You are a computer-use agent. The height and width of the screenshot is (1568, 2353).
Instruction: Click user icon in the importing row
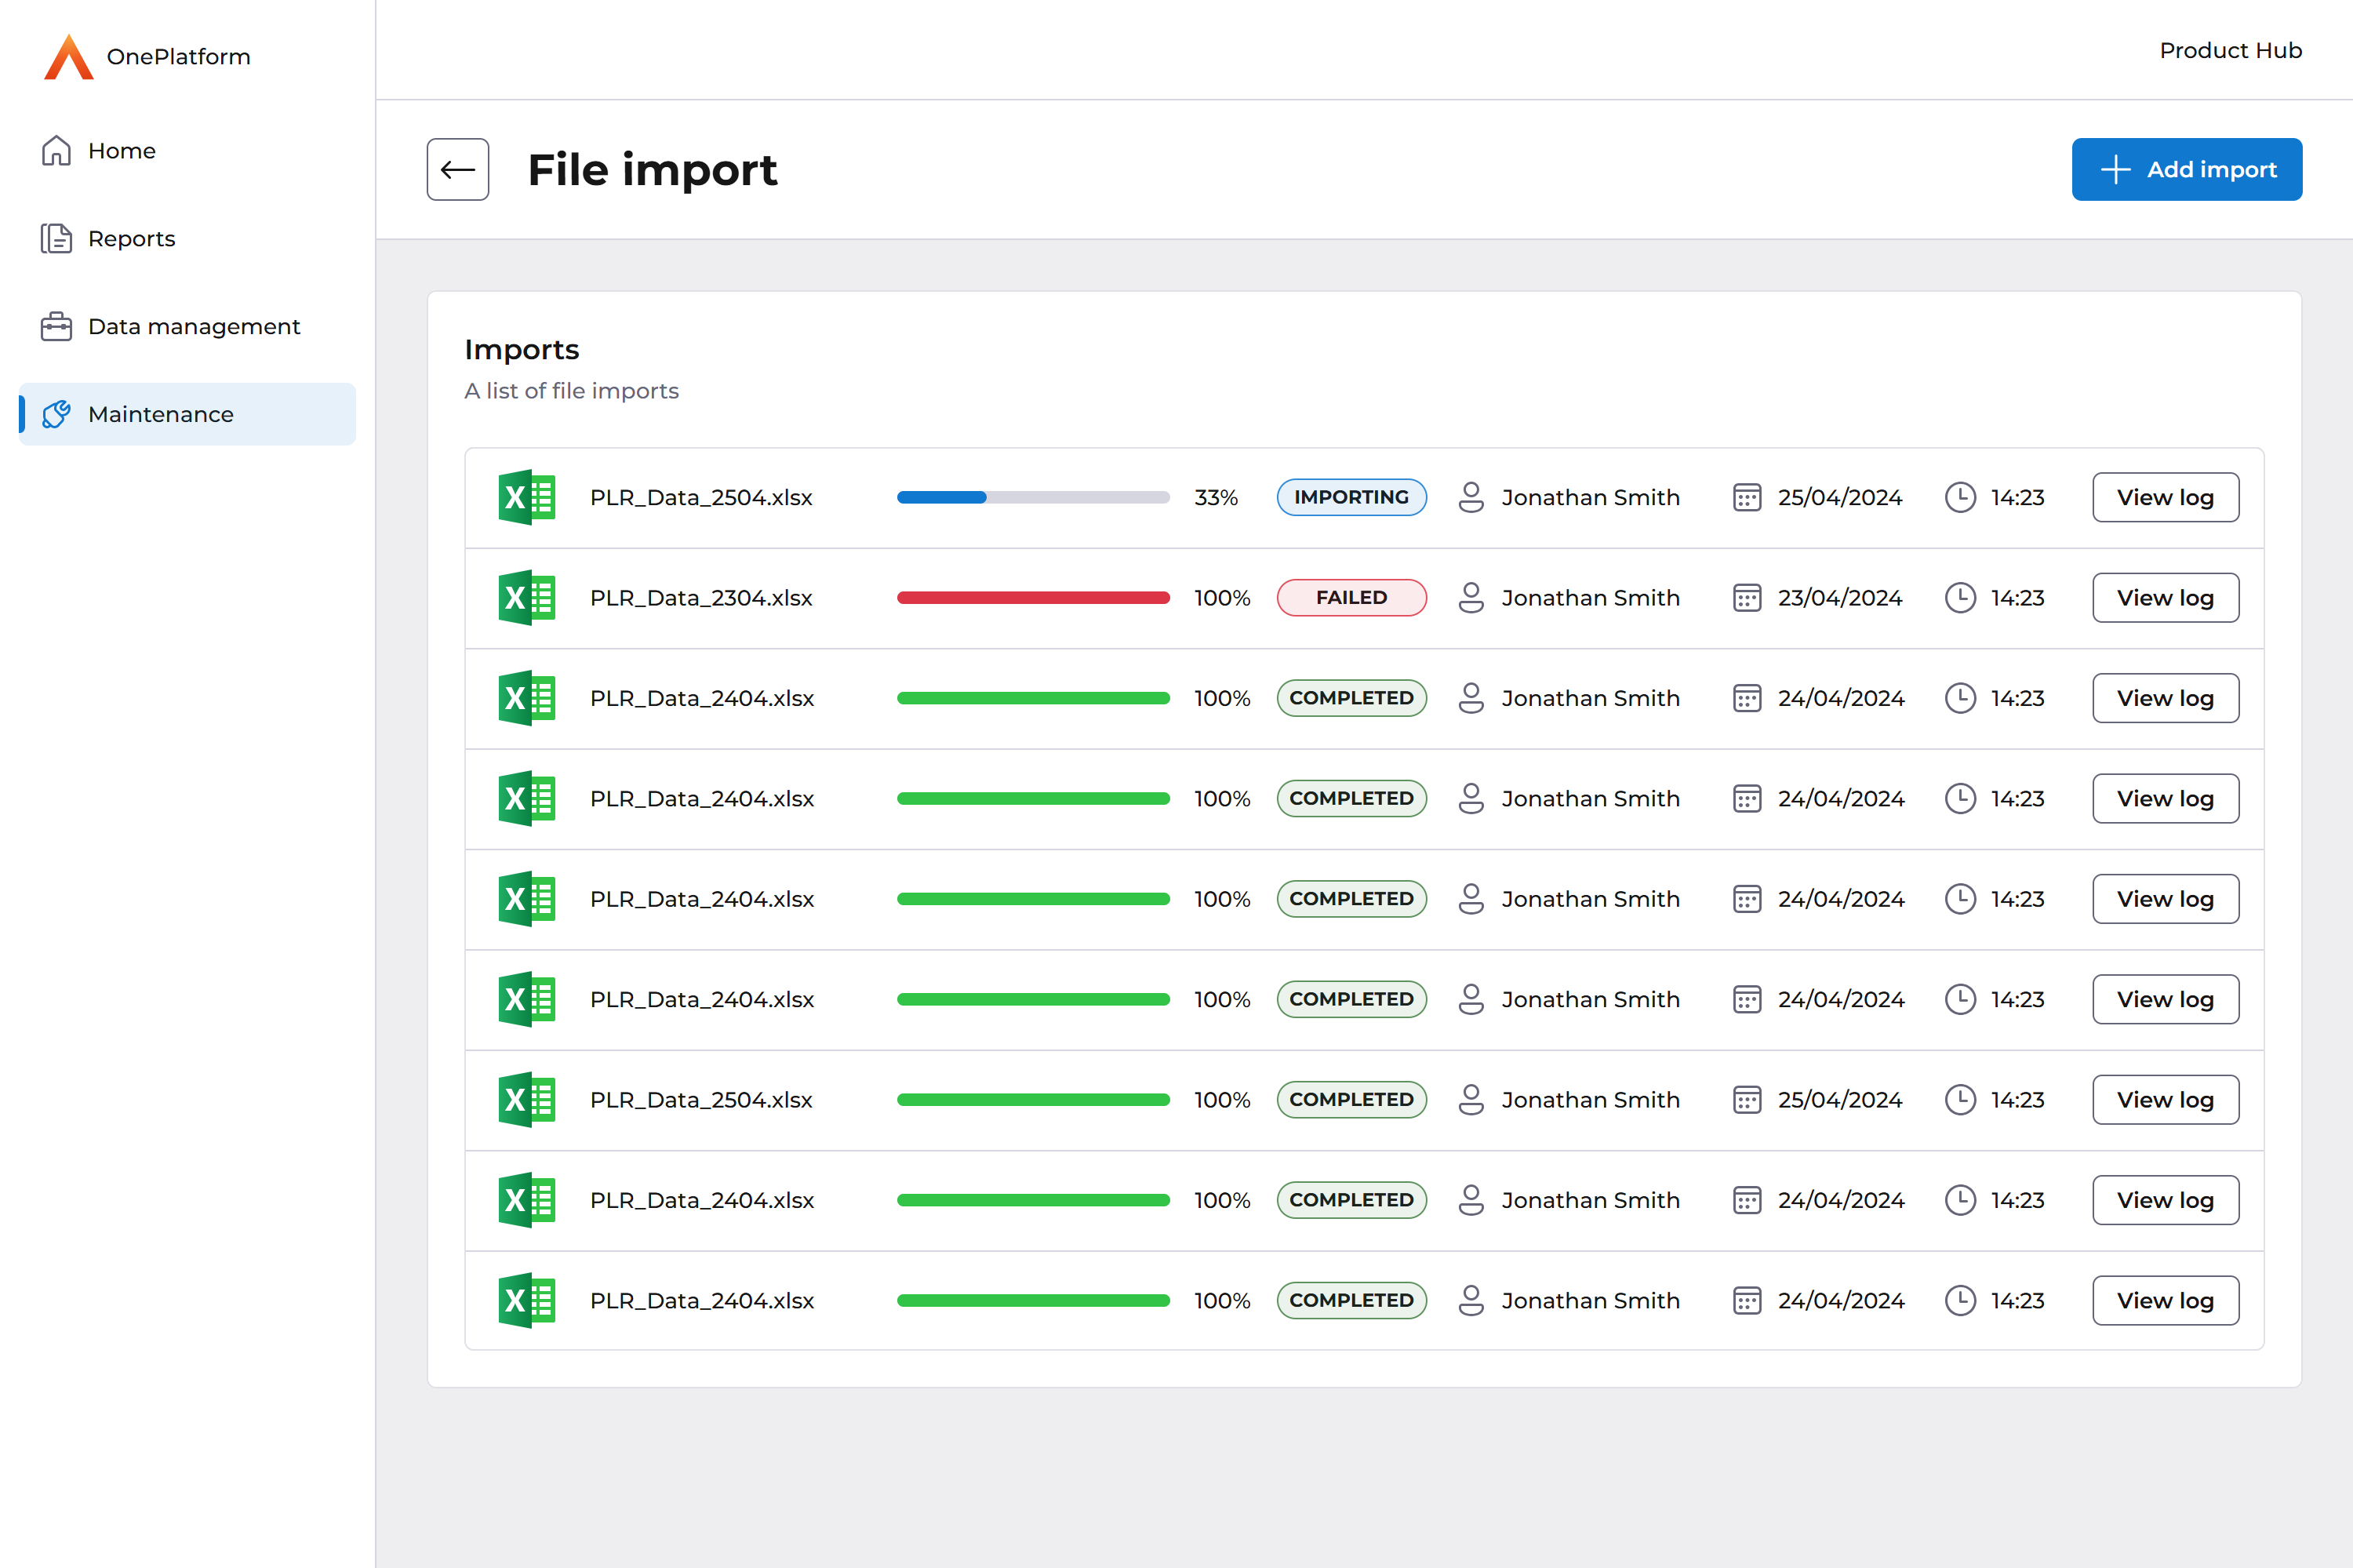click(x=1471, y=498)
